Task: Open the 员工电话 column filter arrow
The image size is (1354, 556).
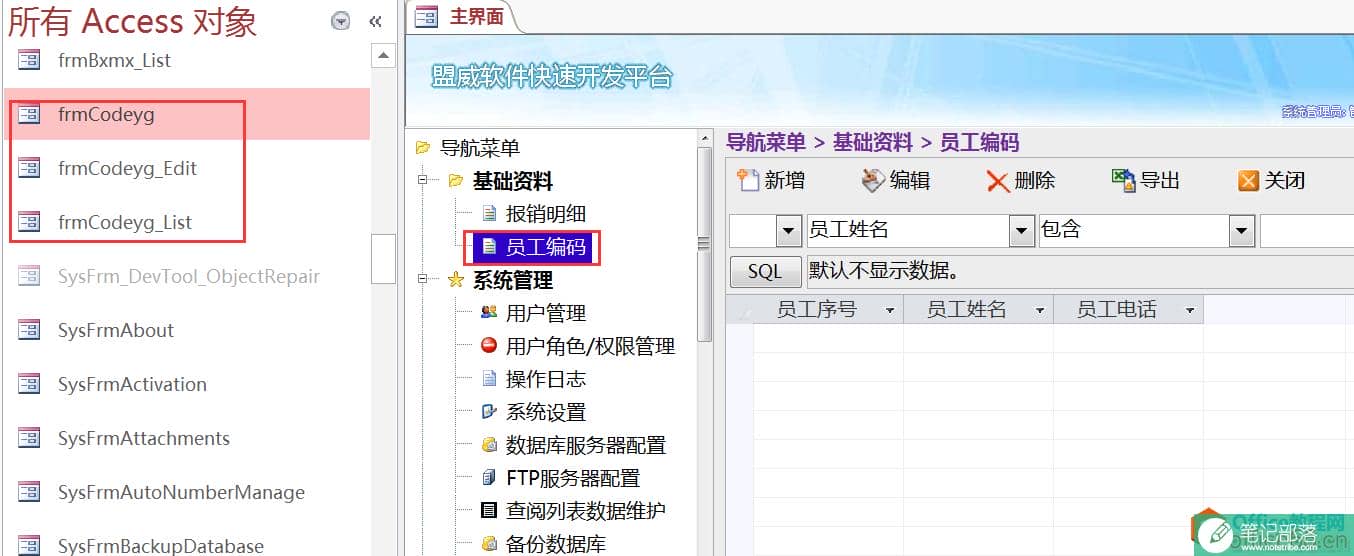Action: point(1190,311)
